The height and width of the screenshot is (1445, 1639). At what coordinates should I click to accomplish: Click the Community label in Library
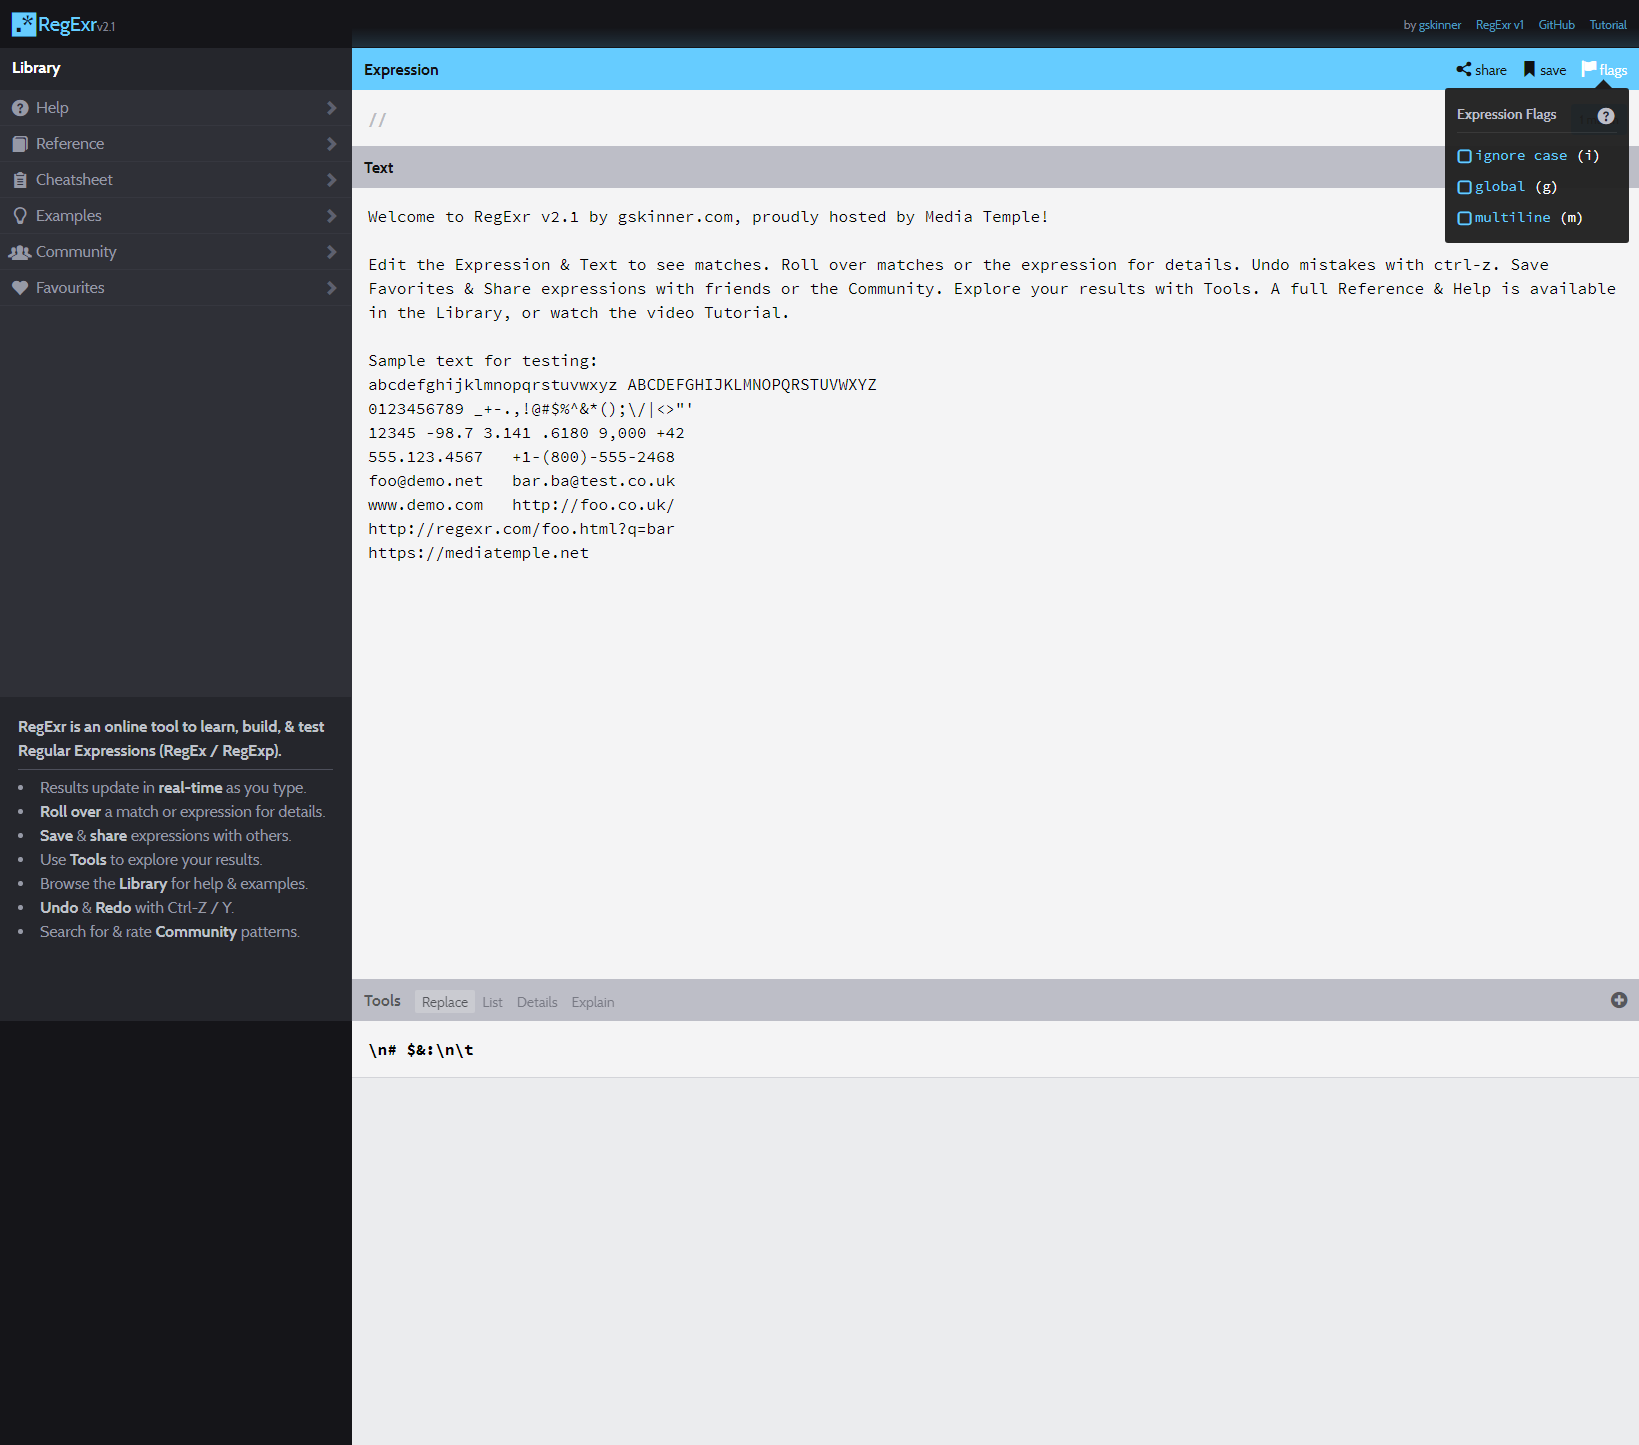(76, 252)
